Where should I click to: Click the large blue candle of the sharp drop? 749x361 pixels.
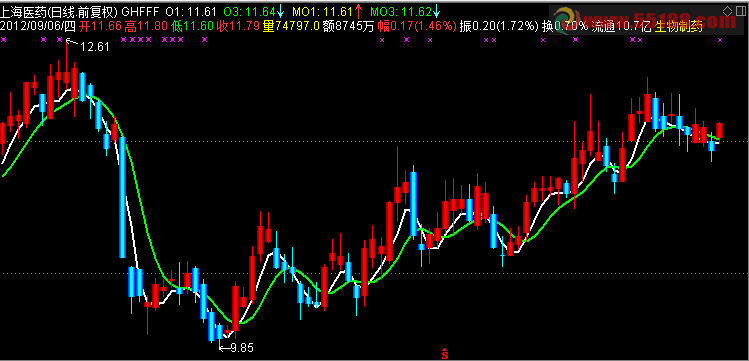123,197
